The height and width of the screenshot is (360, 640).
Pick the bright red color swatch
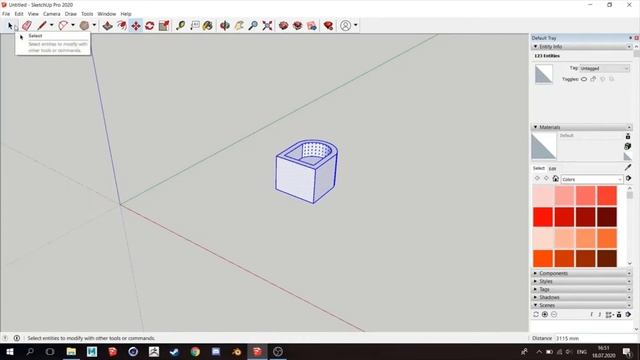(x=543, y=217)
